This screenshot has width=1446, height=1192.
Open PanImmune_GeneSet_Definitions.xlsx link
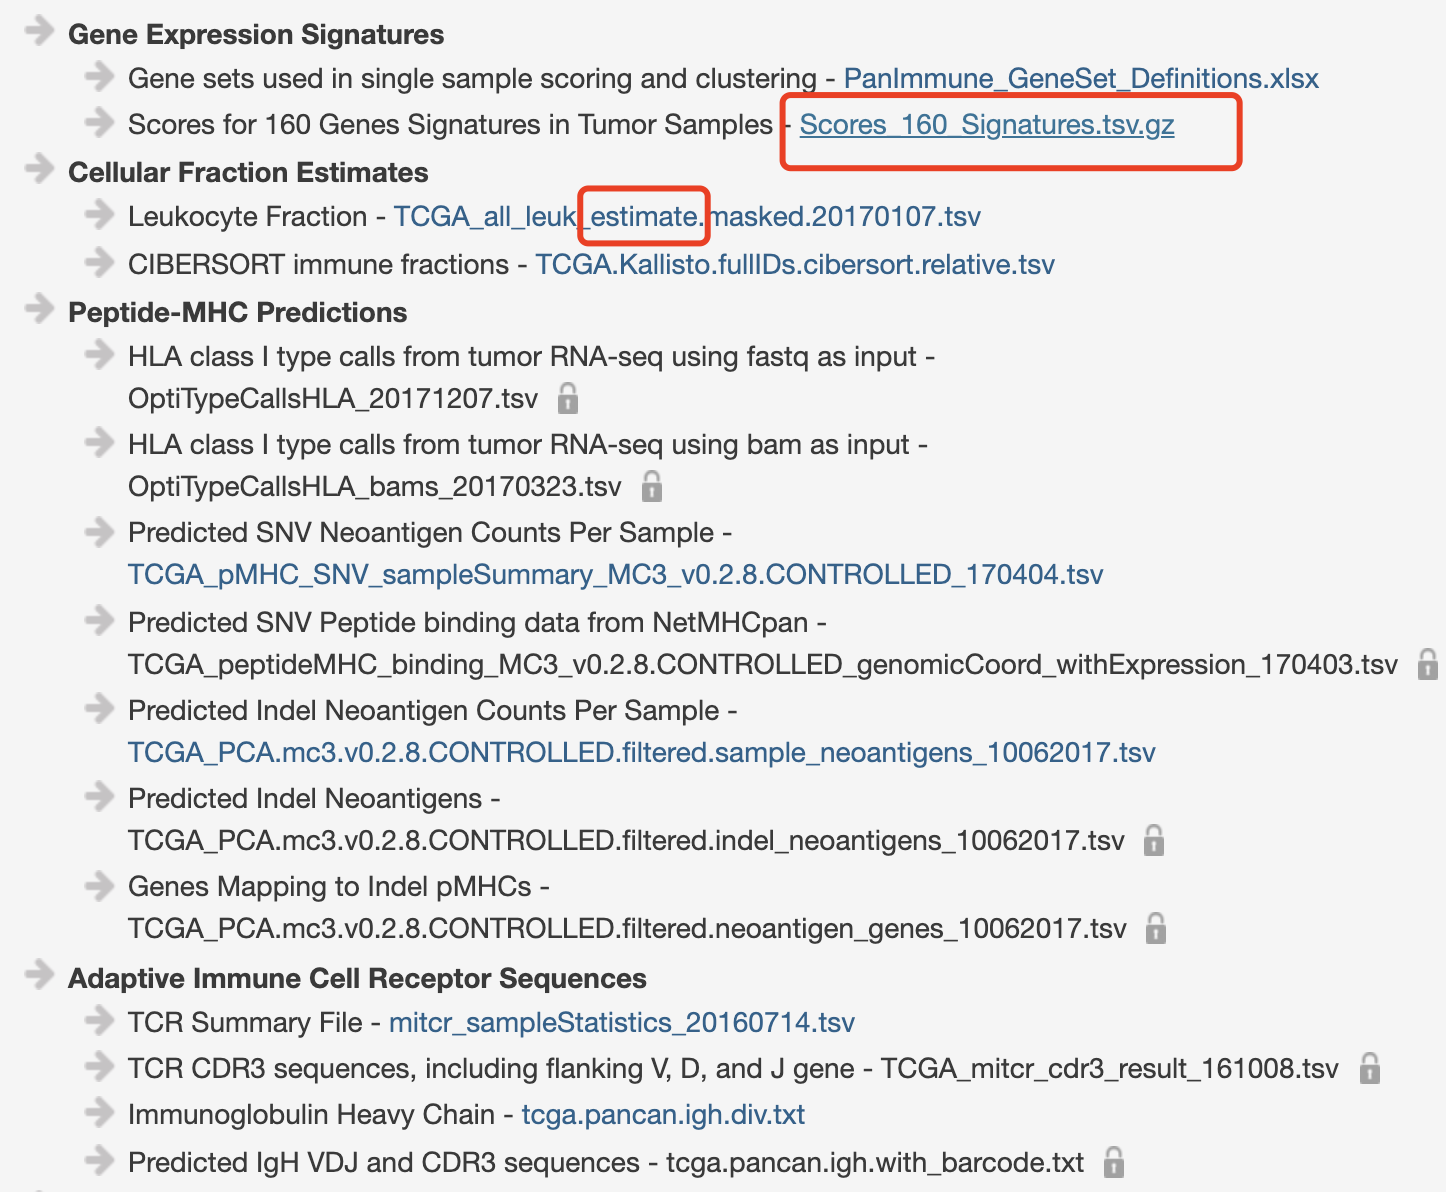(1081, 79)
